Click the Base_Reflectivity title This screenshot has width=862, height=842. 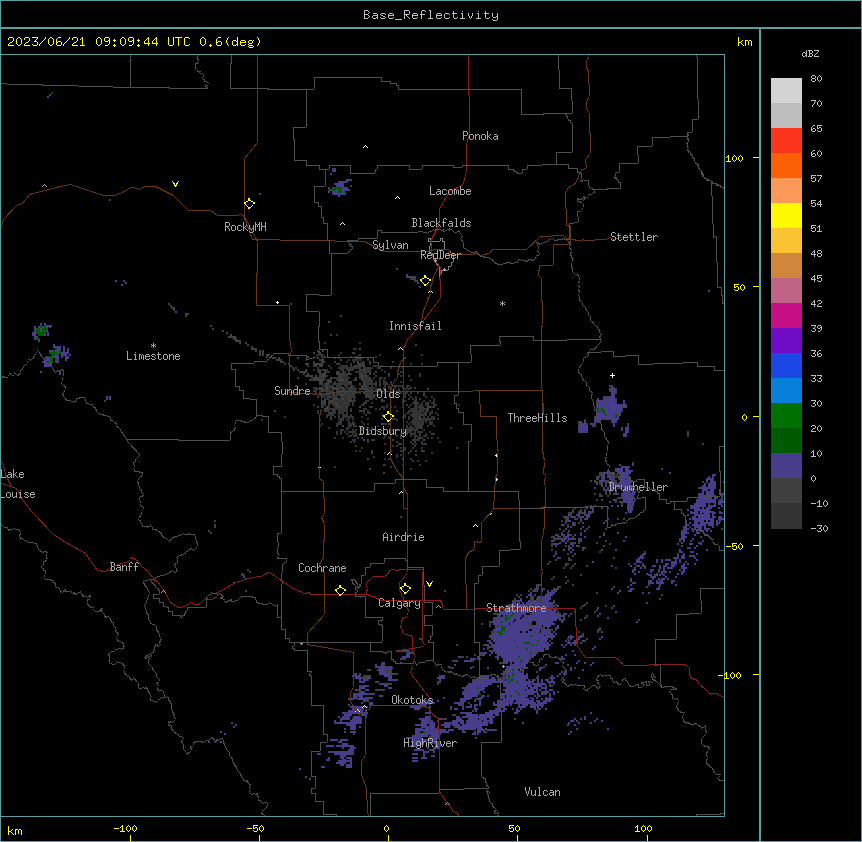click(x=431, y=15)
